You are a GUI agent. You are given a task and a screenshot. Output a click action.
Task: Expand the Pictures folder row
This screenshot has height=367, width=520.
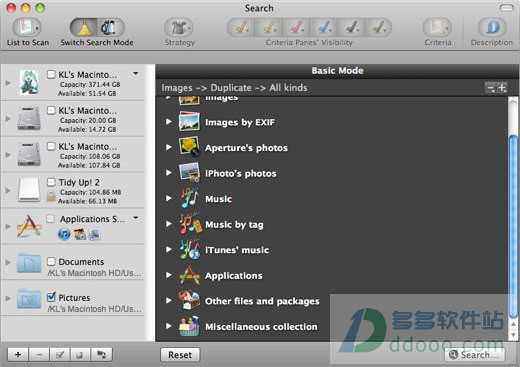pyautogui.click(x=8, y=298)
